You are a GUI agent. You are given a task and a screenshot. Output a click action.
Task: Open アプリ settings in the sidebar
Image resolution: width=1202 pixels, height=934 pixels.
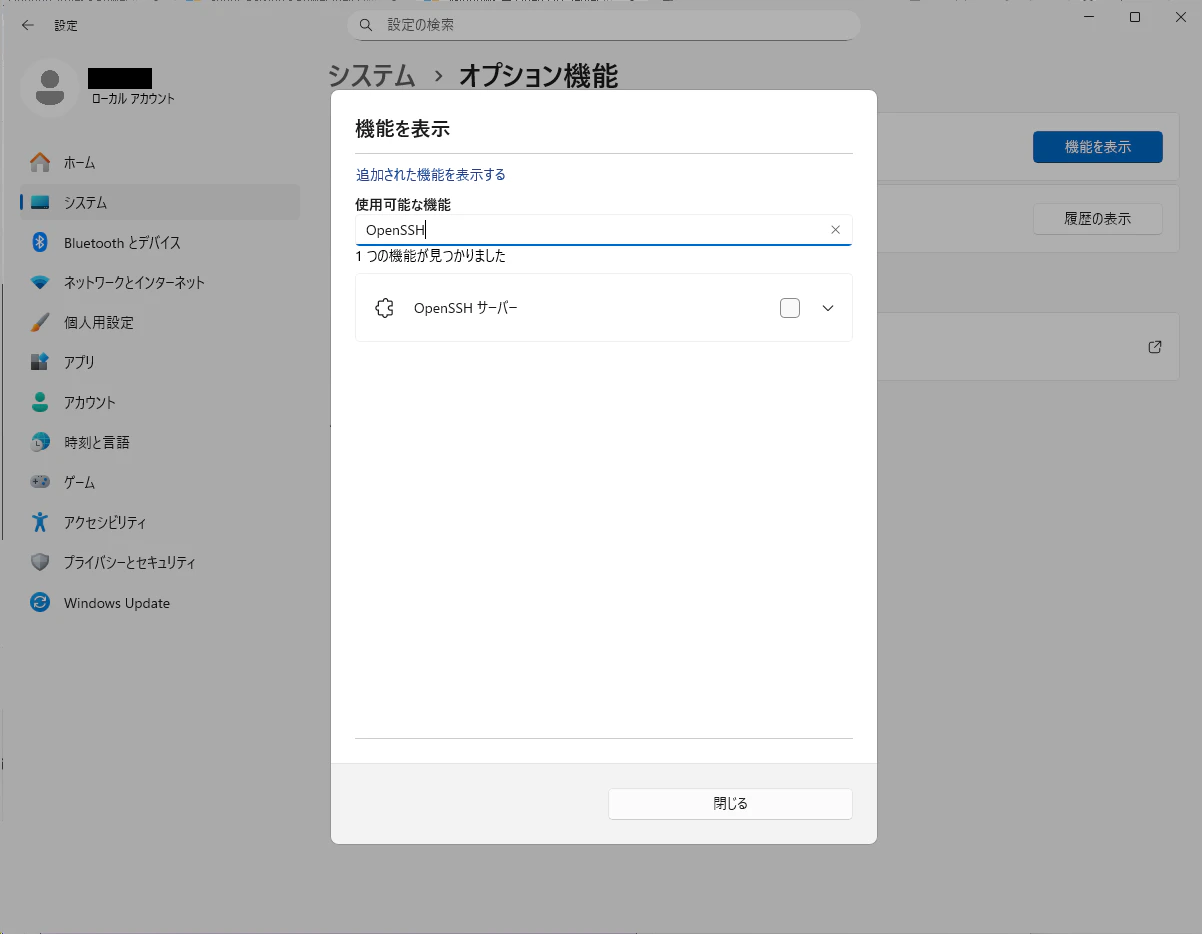[x=160, y=362]
